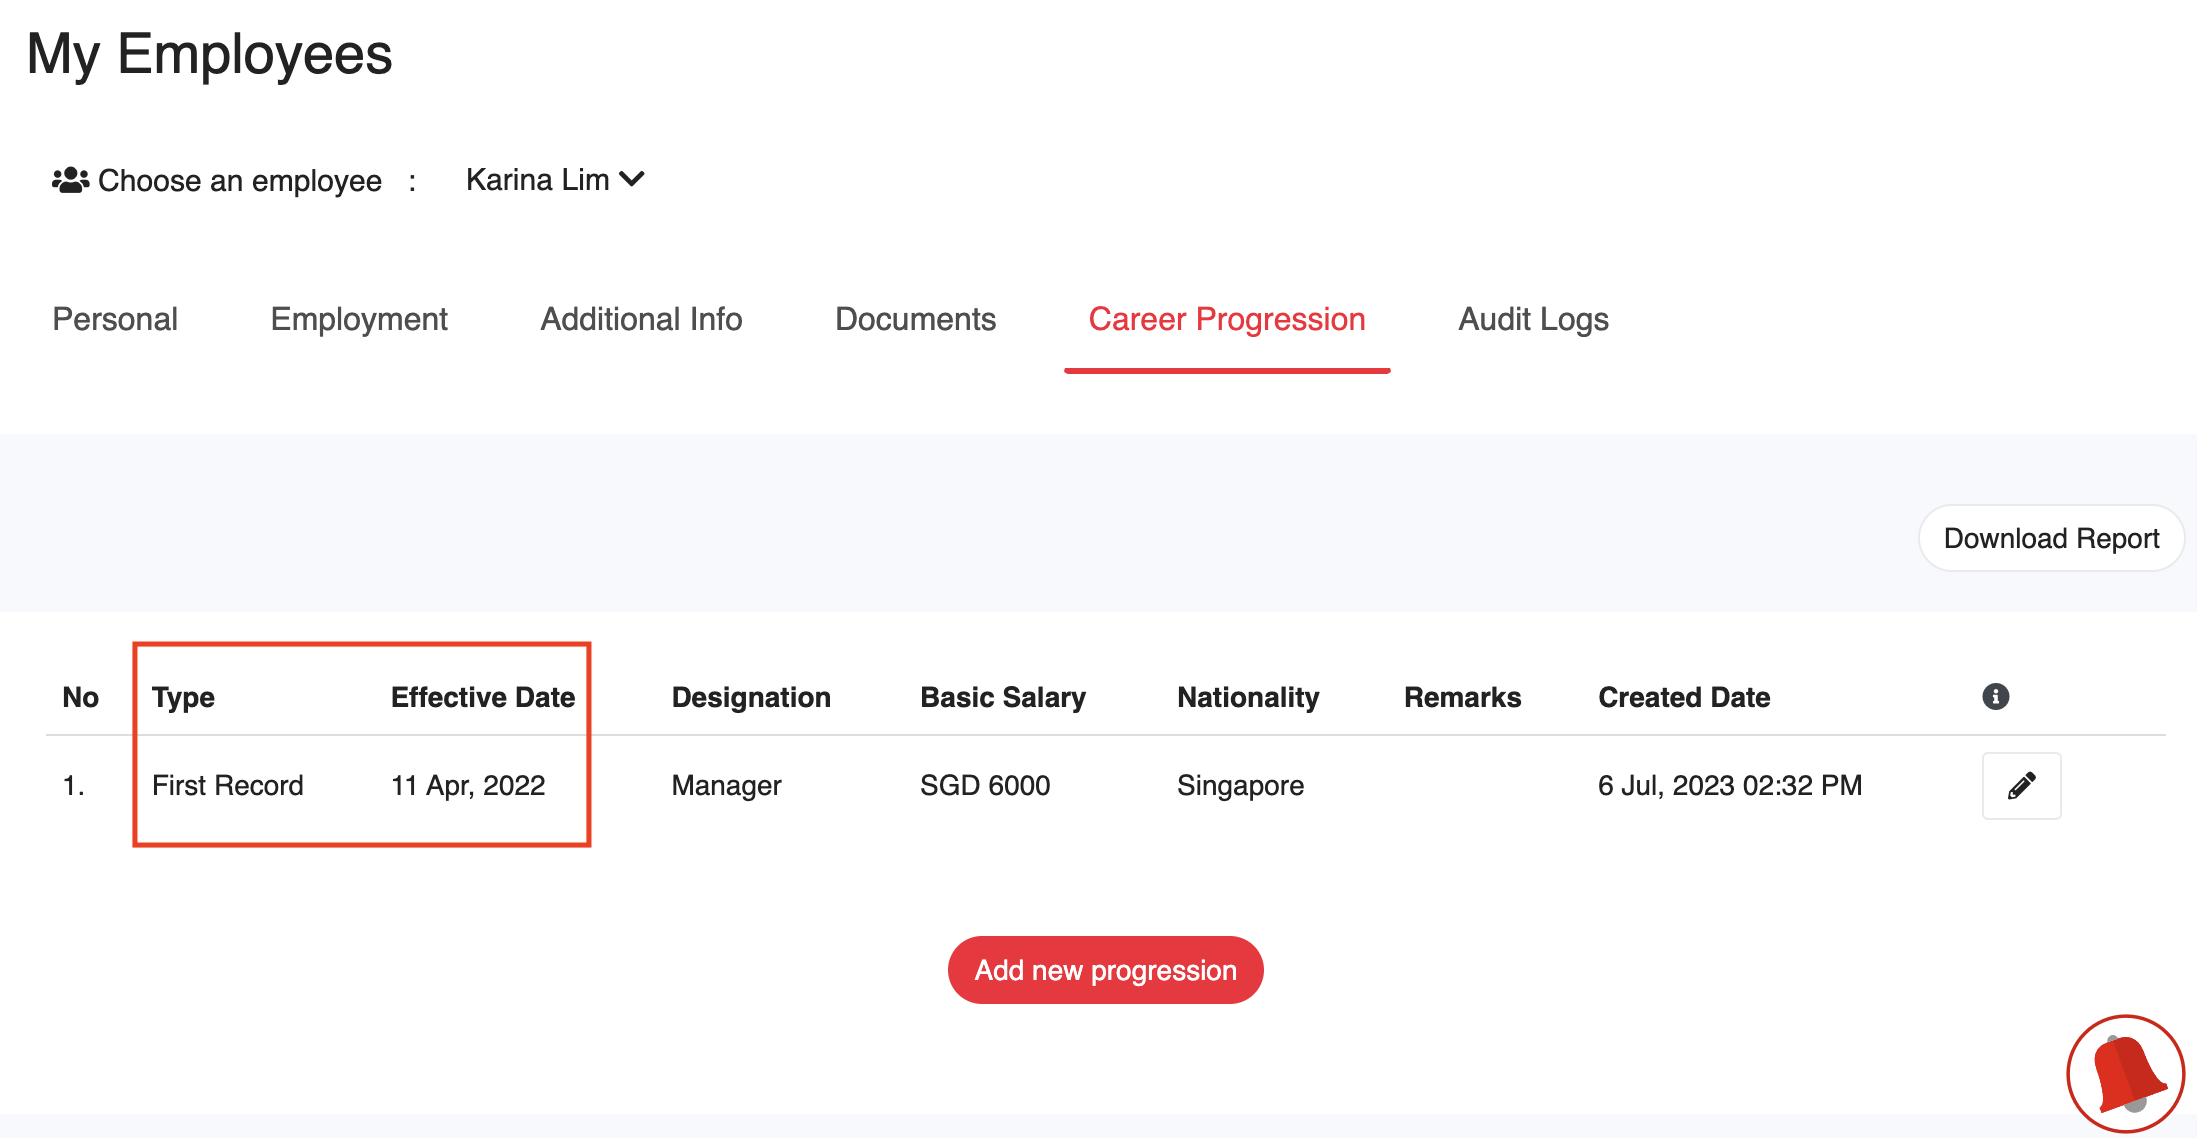
Task: Select the First Record row type cell
Action: coord(227,786)
